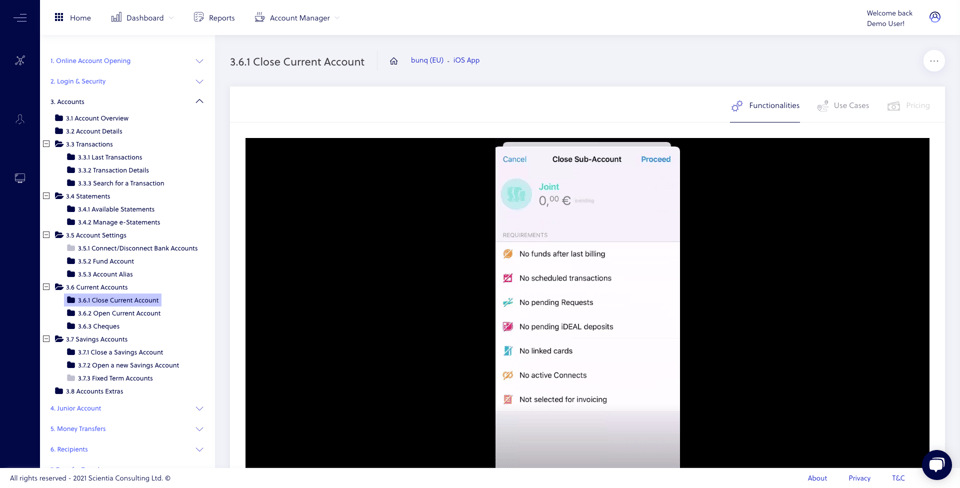Click the person icon in left rail

[20, 119]
